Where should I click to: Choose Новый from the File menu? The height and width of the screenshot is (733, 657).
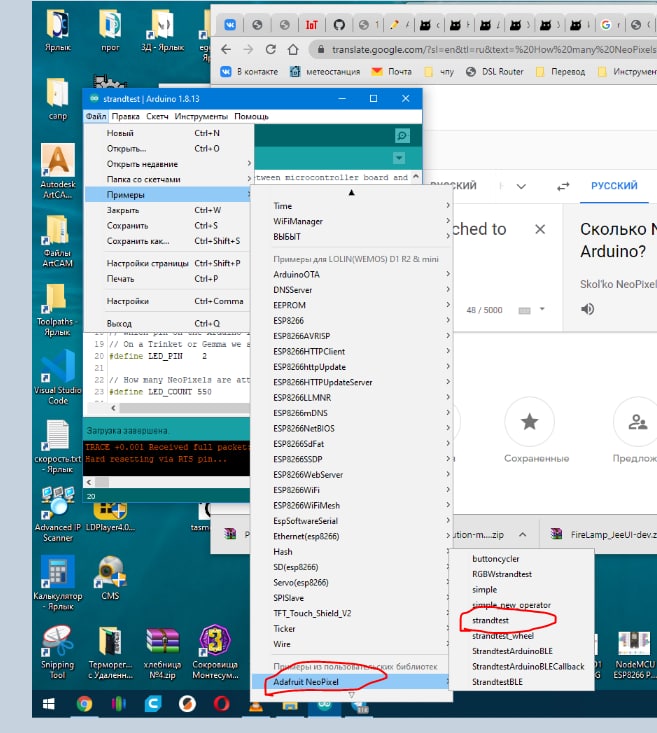(168, 133)
